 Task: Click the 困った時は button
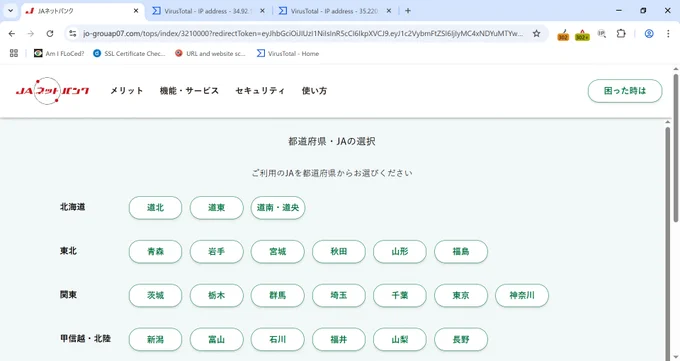[625, 91]
